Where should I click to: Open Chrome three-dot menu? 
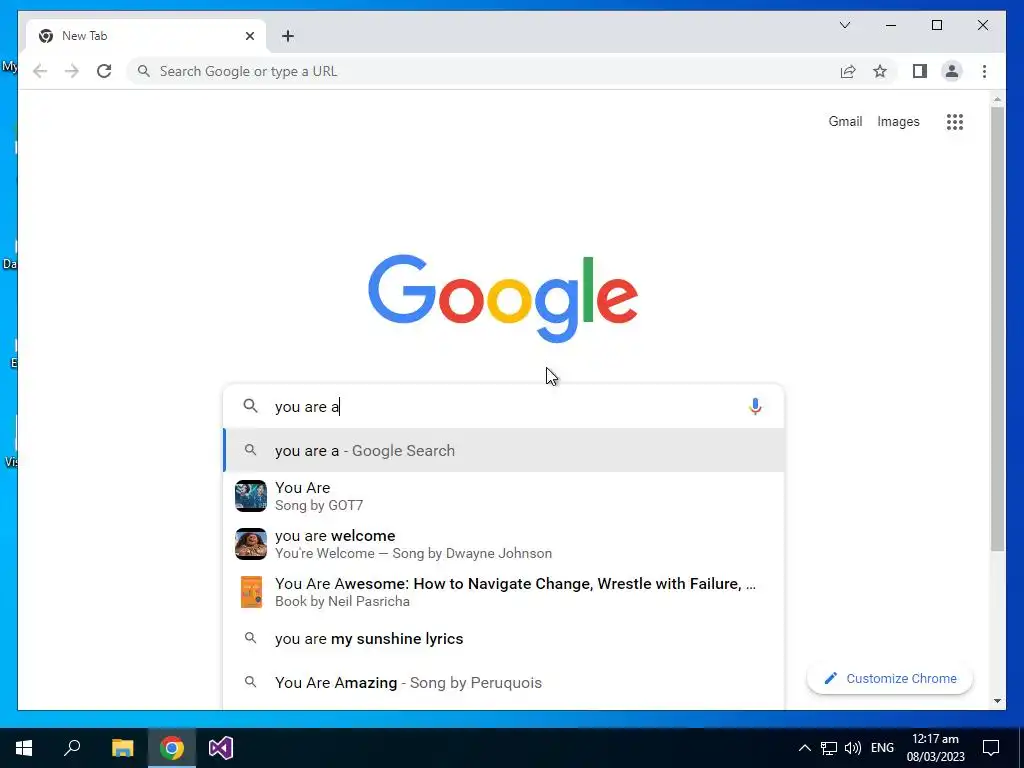coord(984,71)
